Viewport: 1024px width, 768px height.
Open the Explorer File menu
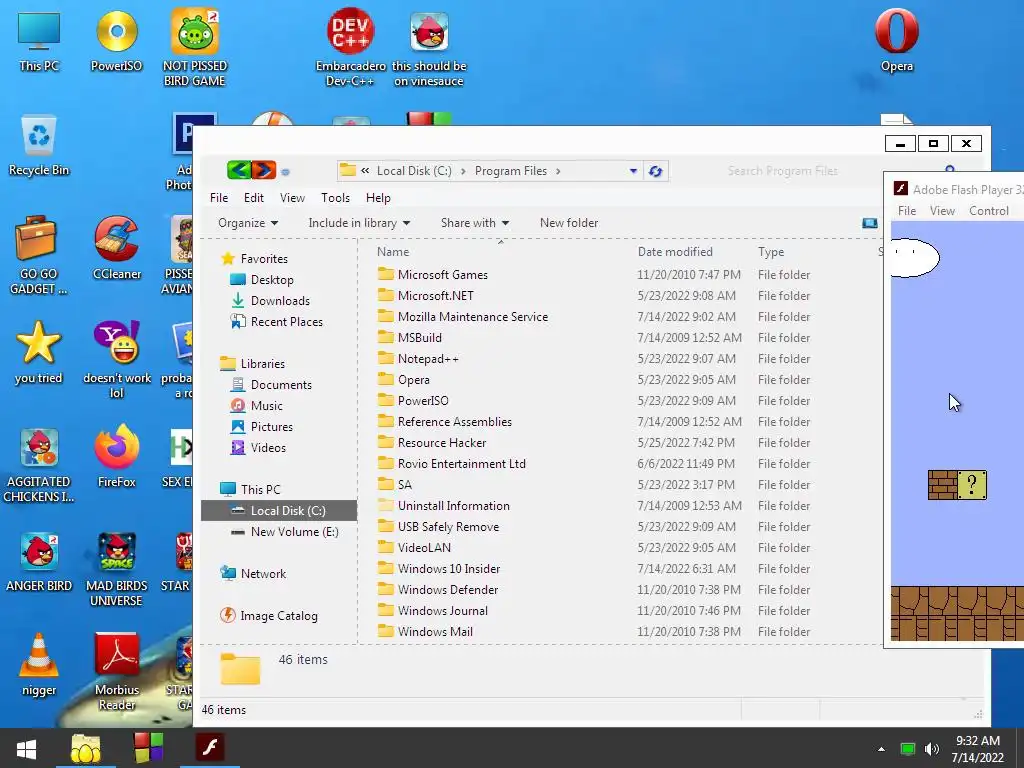pos(219,198)
